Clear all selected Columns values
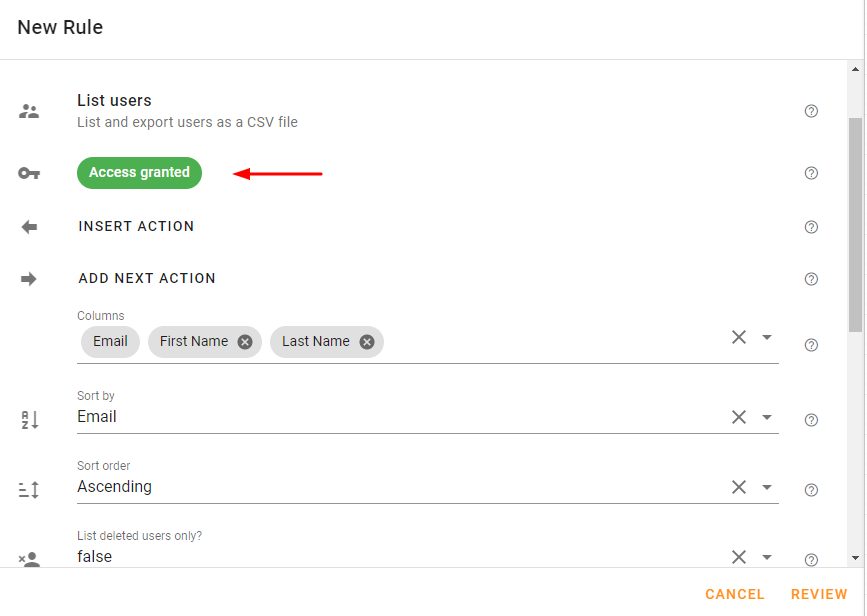This screenshot has height=616, width=867. click(739, 337)
